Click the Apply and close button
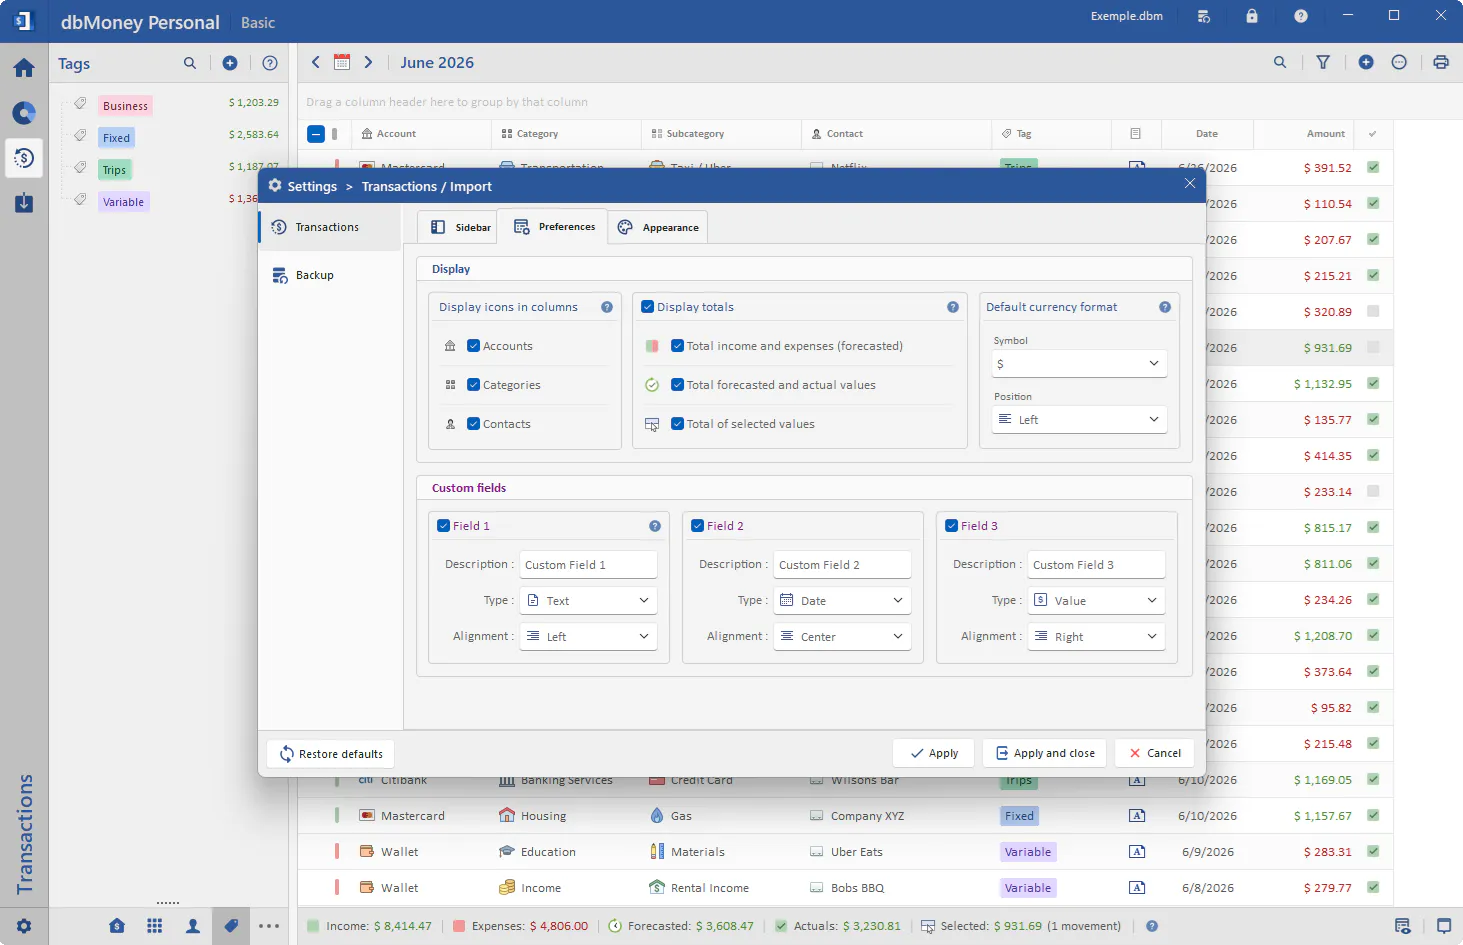The image size is (1463, 945). pos(1044,753)
